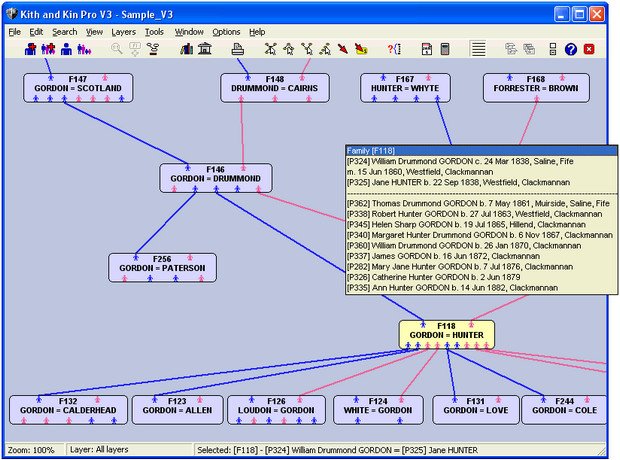
Task: Open the Edit menu
Action: click(x=36, y=32)
